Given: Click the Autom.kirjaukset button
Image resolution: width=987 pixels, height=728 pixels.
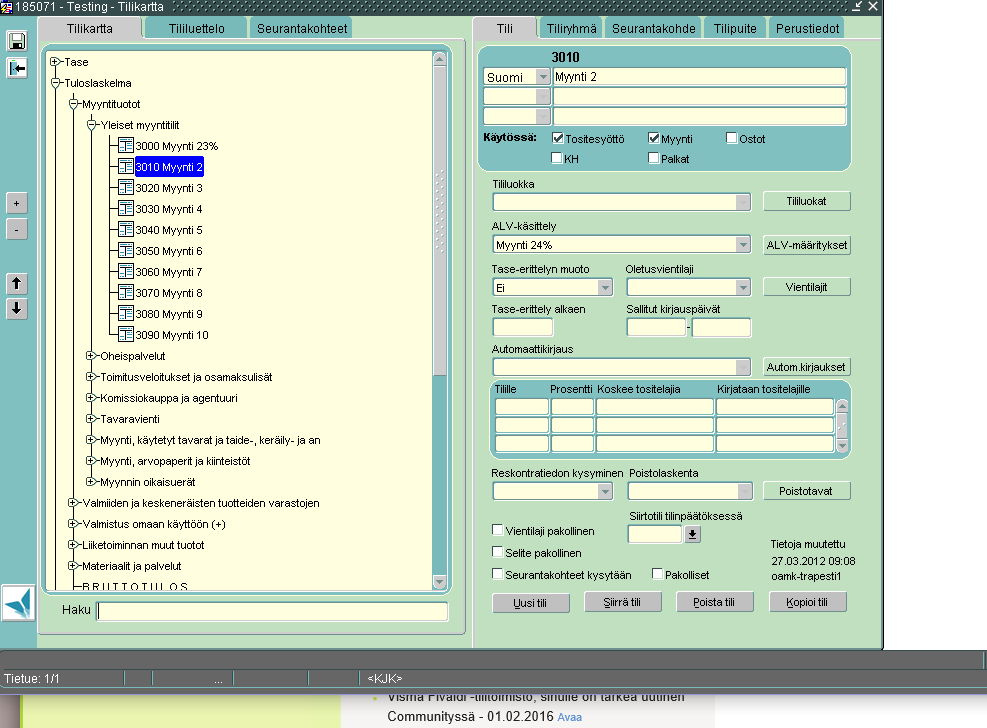Looking at the screenshot, I should 806,367.
